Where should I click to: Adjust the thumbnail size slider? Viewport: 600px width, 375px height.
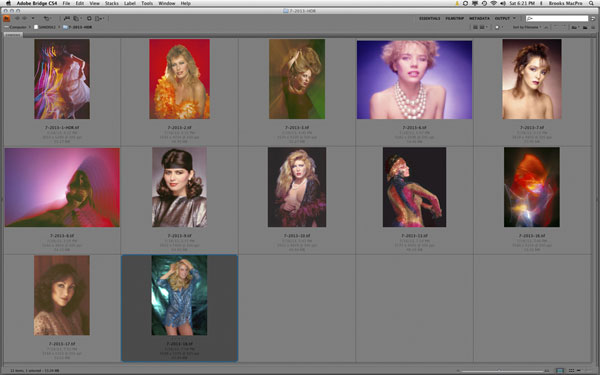pos(499,370)
